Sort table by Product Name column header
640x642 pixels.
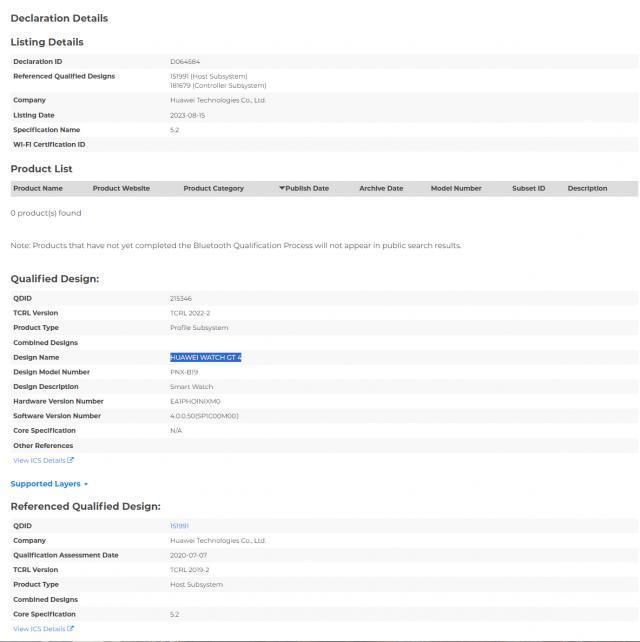tap(38, 188)
